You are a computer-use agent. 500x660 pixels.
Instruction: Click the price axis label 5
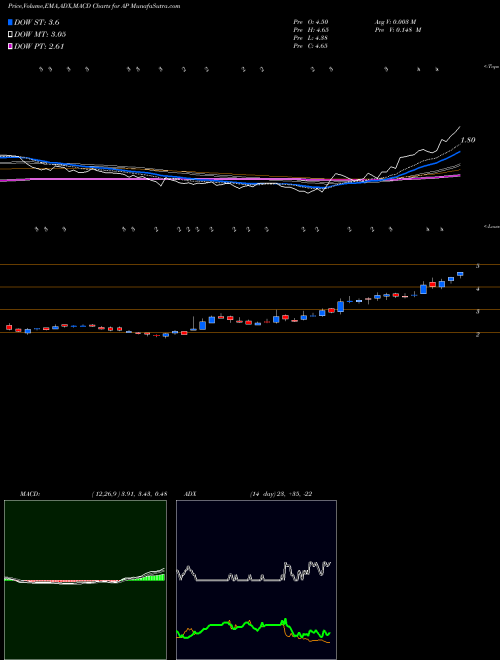tap(478, 266)
